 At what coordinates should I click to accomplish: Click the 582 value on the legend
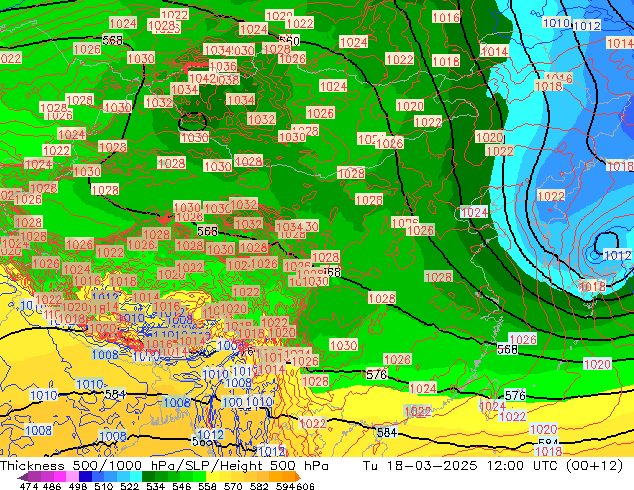(x=259, y=486)
